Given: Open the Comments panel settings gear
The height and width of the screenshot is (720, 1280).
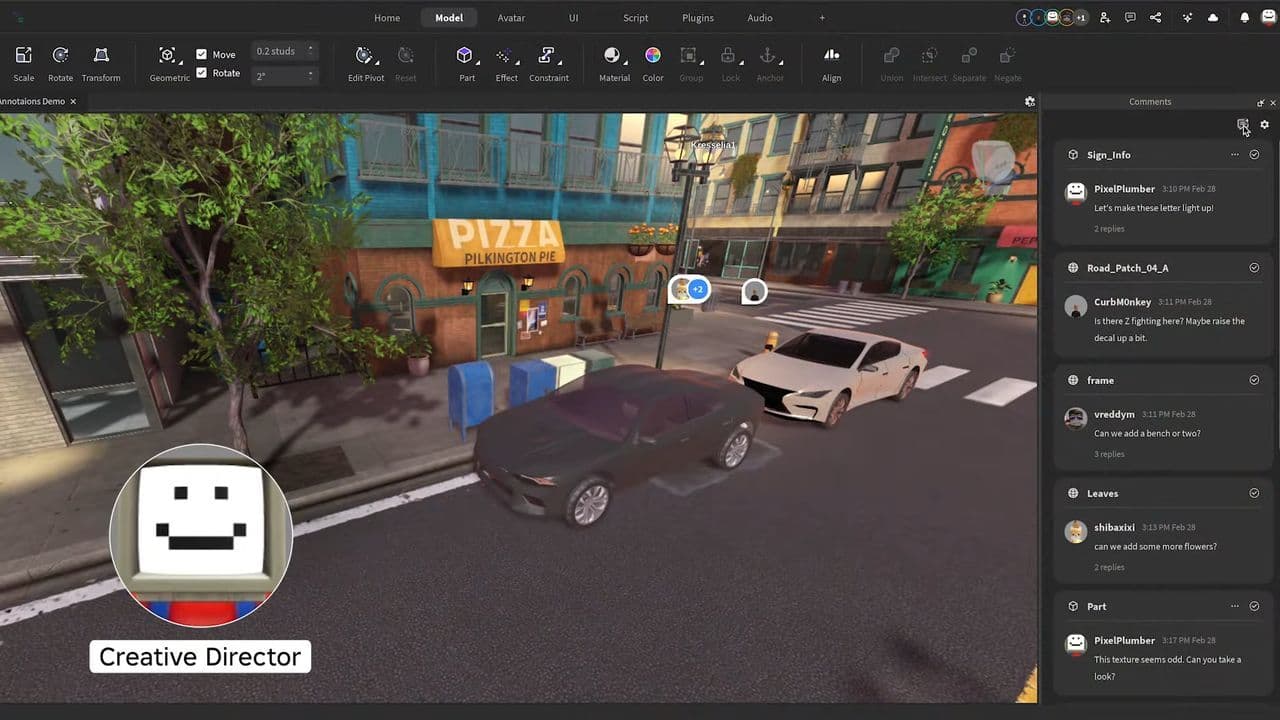Looking at the screenshot, I should 1264,124.
